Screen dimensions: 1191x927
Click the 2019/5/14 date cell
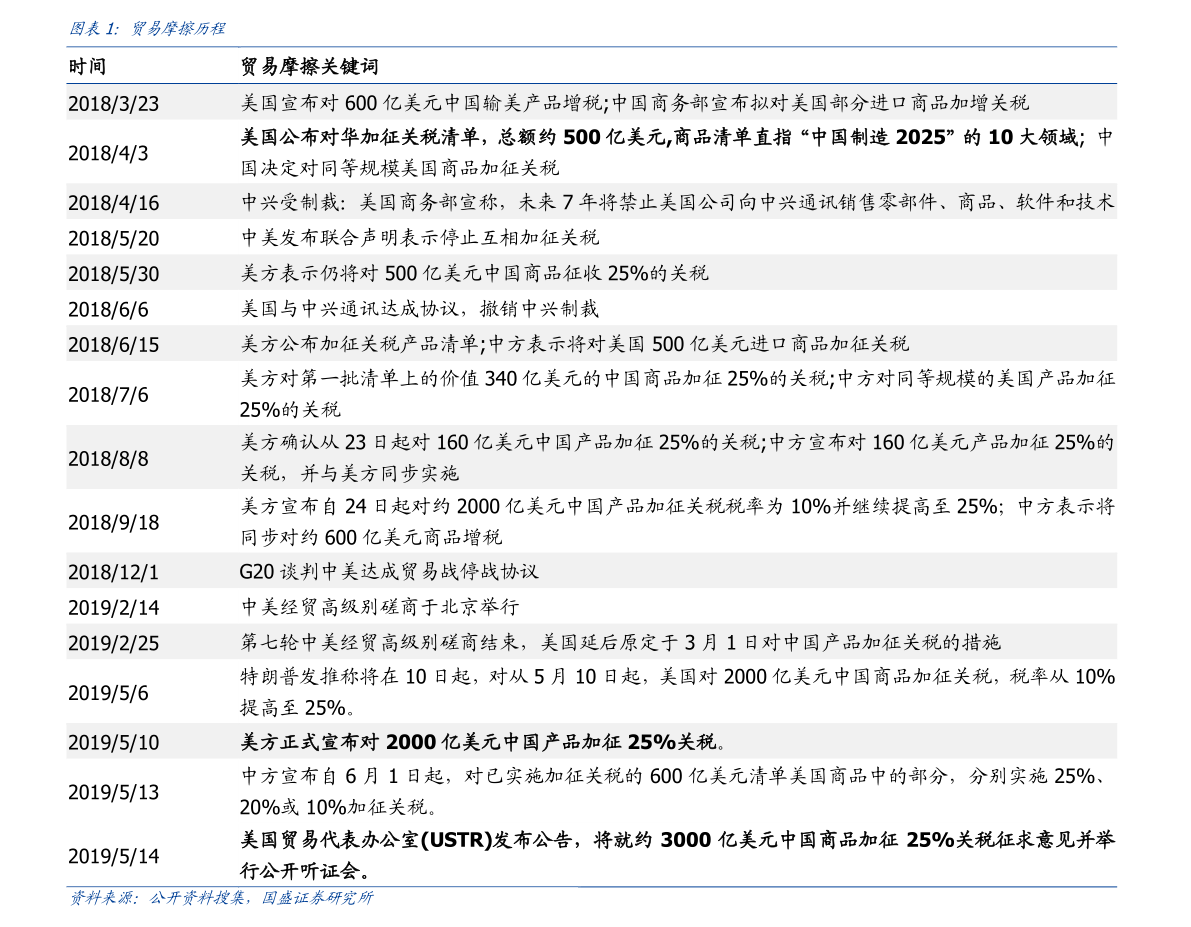pyautogui.click(x=114, y=856)
